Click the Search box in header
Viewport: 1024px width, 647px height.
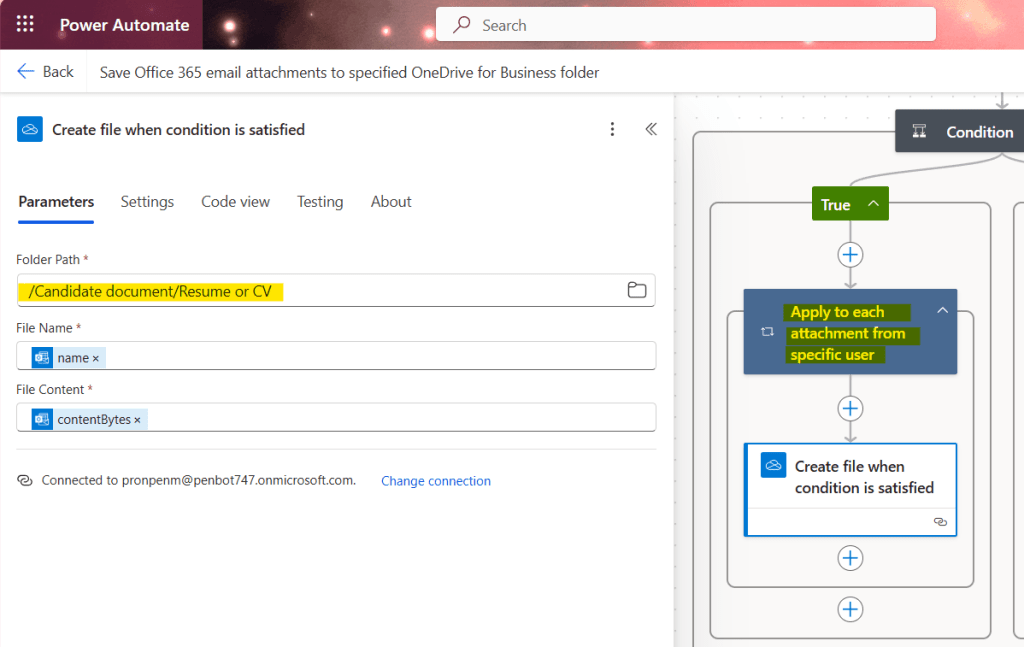pos(685,25)
